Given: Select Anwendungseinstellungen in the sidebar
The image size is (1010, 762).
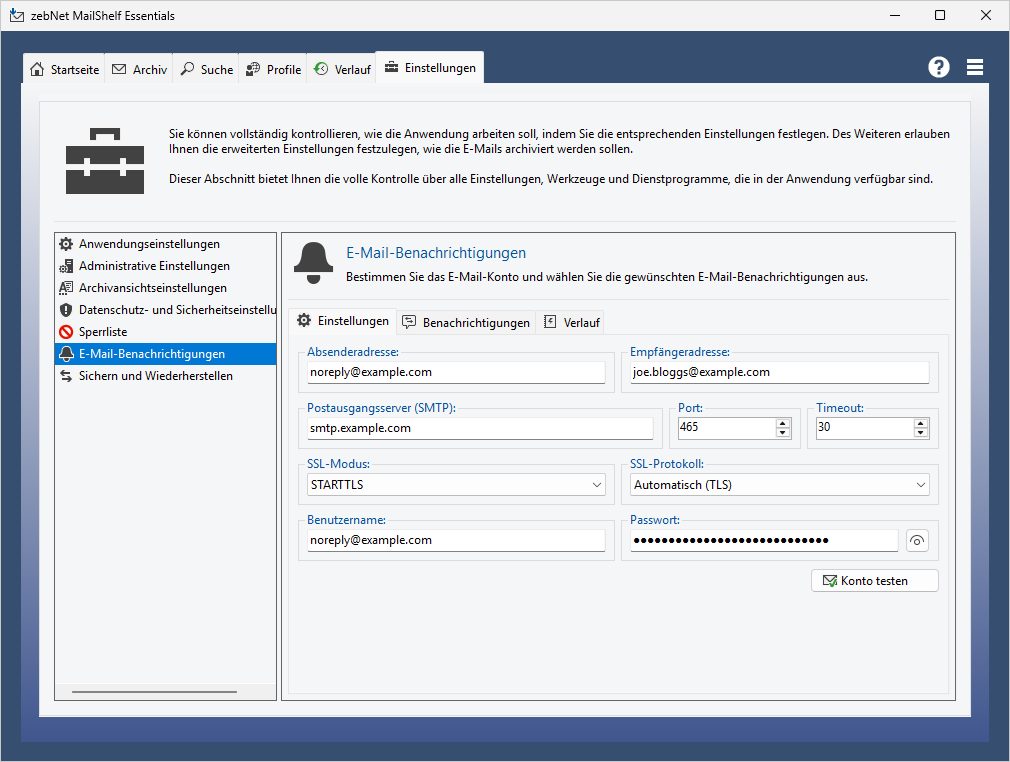Looking at the screenshot, I should (149, 244).
